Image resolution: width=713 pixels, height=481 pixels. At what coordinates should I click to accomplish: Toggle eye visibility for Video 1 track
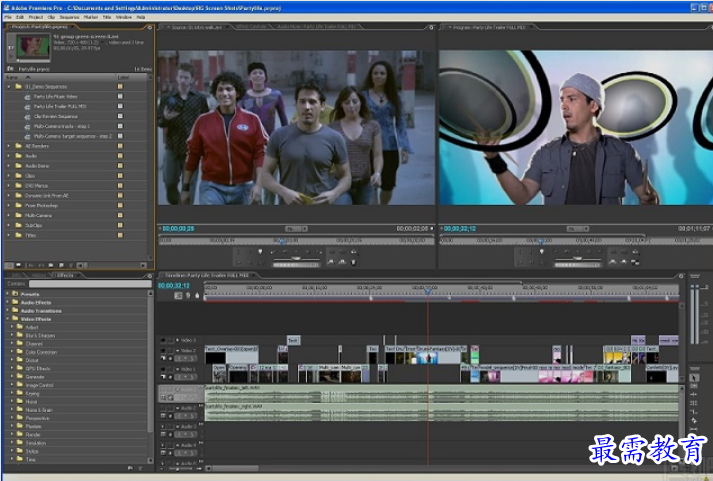[163, 369]
